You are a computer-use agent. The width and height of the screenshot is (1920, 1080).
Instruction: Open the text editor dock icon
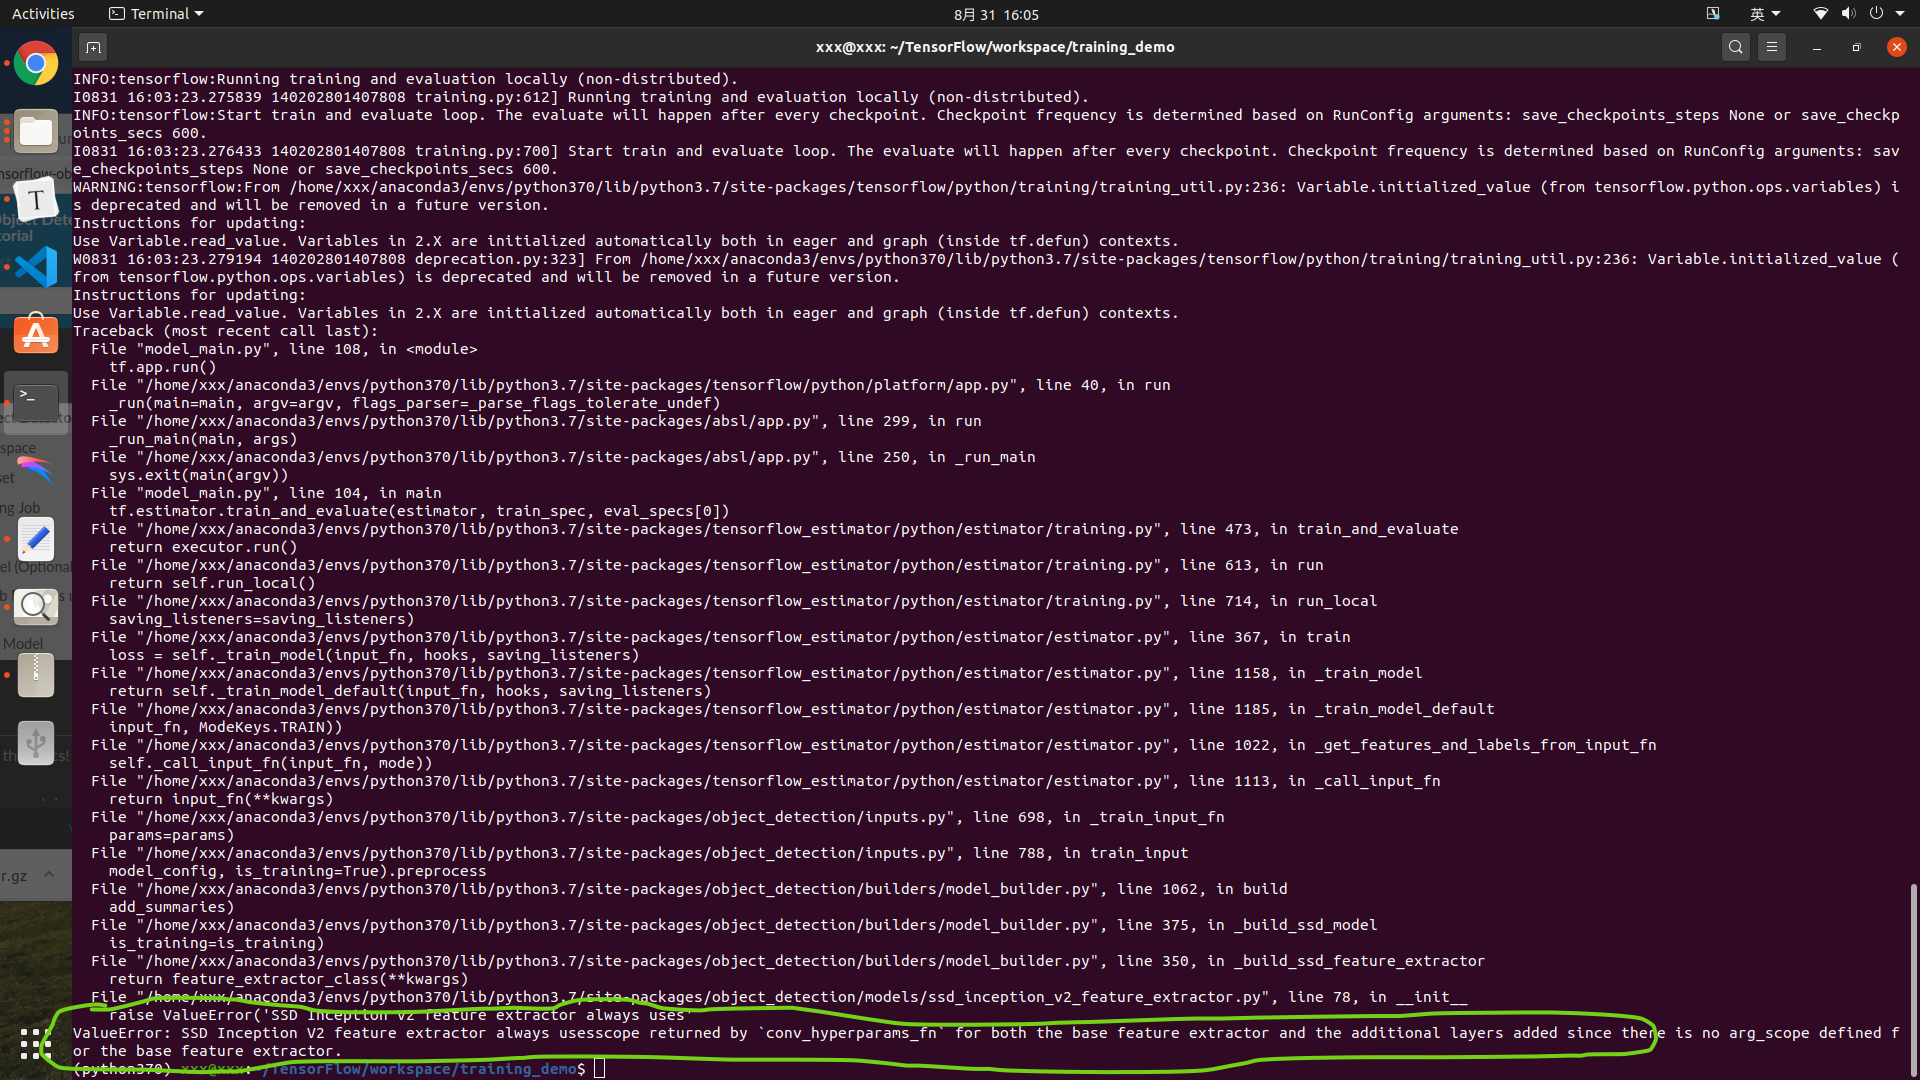click(36, 540)
